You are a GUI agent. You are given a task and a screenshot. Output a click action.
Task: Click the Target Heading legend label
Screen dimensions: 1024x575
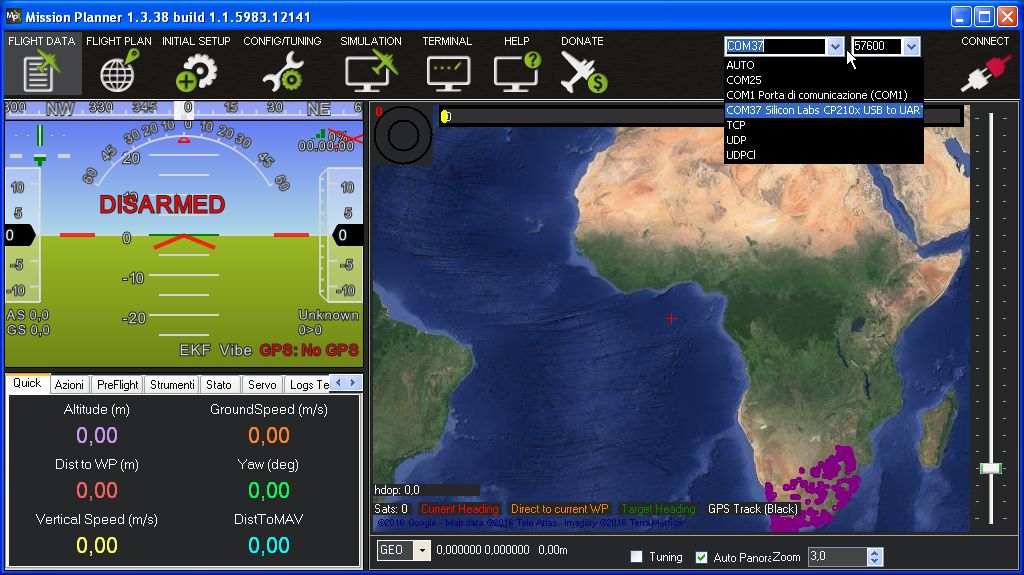pos(658,508)
